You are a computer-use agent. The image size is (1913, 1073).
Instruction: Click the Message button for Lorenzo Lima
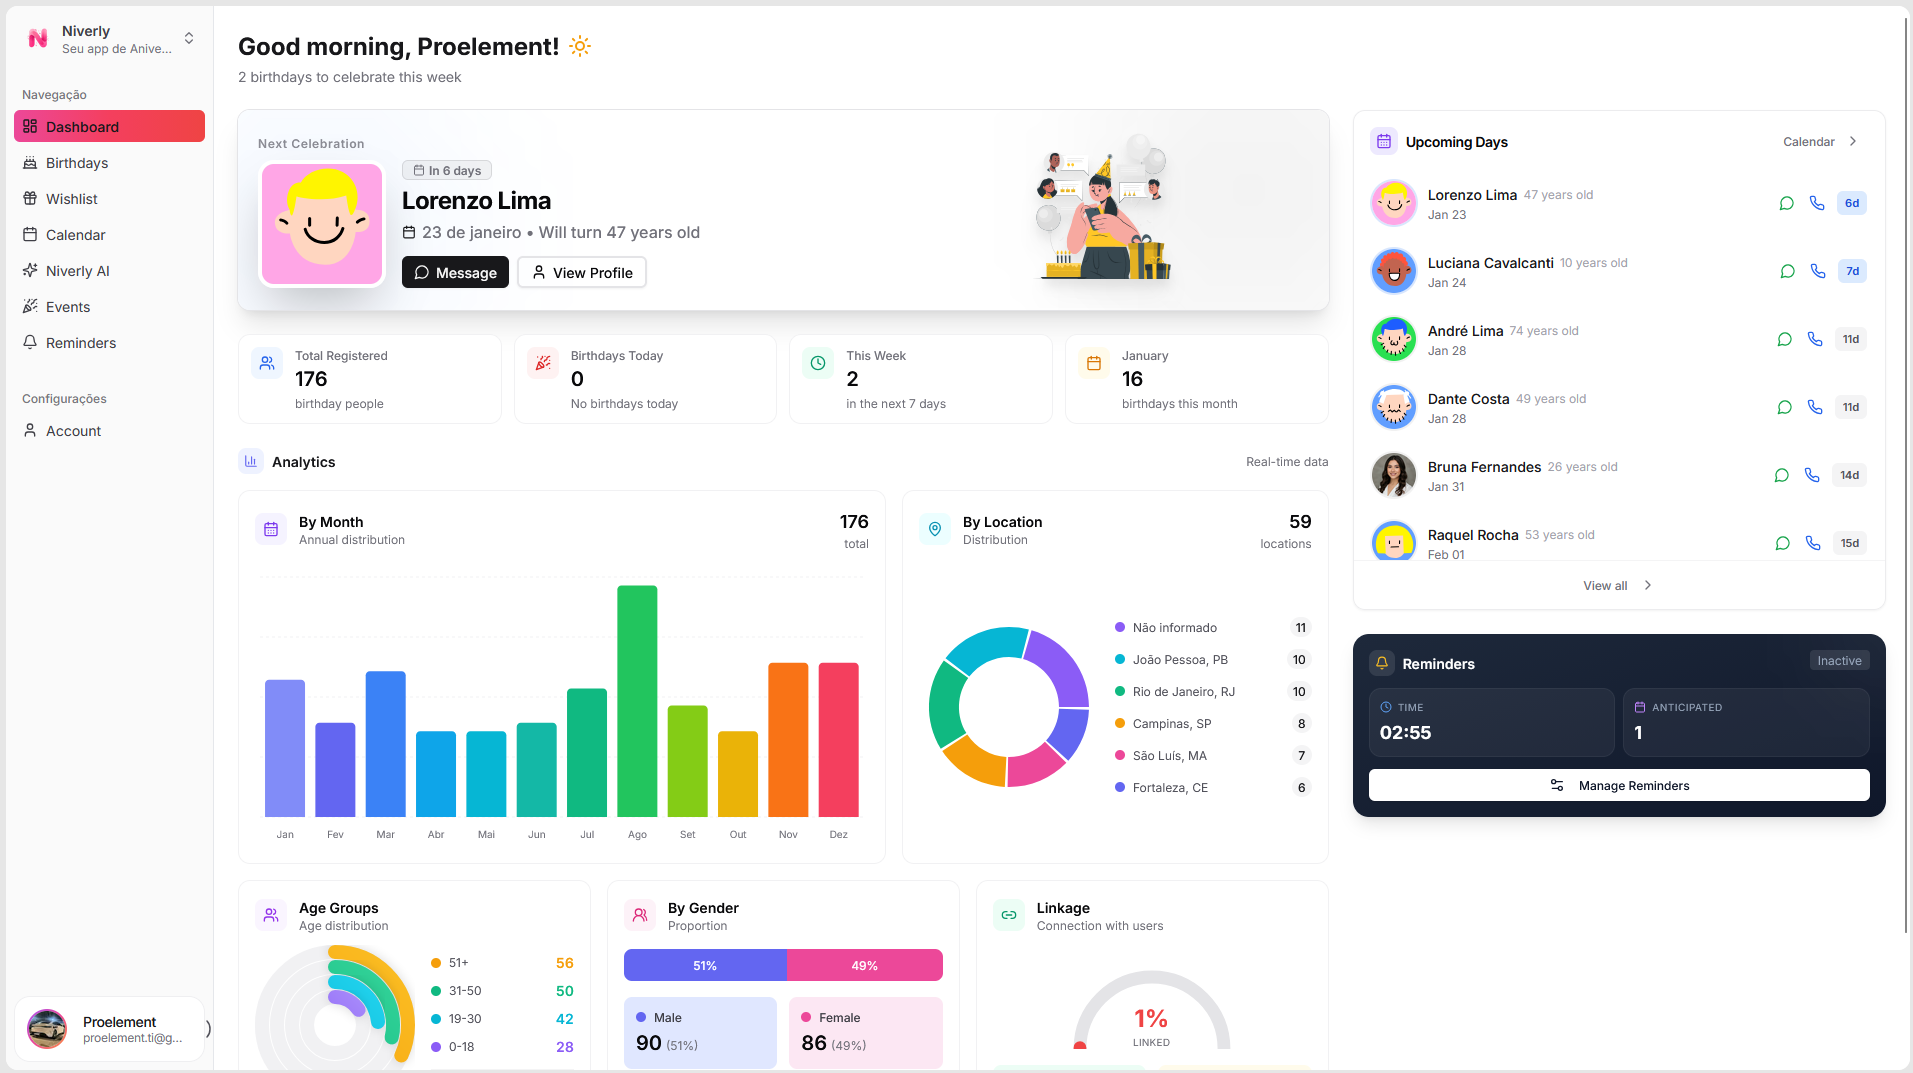455,272
